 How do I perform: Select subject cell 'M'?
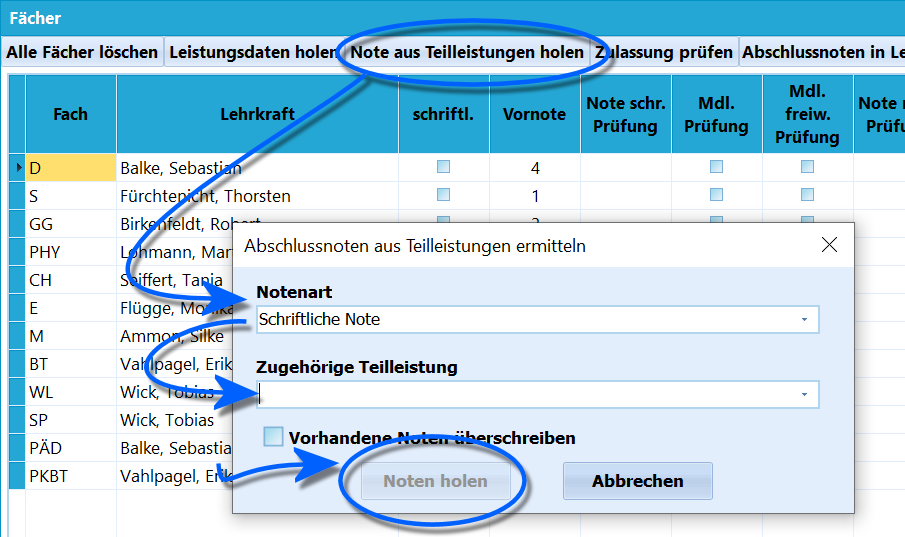coord(71,336)
